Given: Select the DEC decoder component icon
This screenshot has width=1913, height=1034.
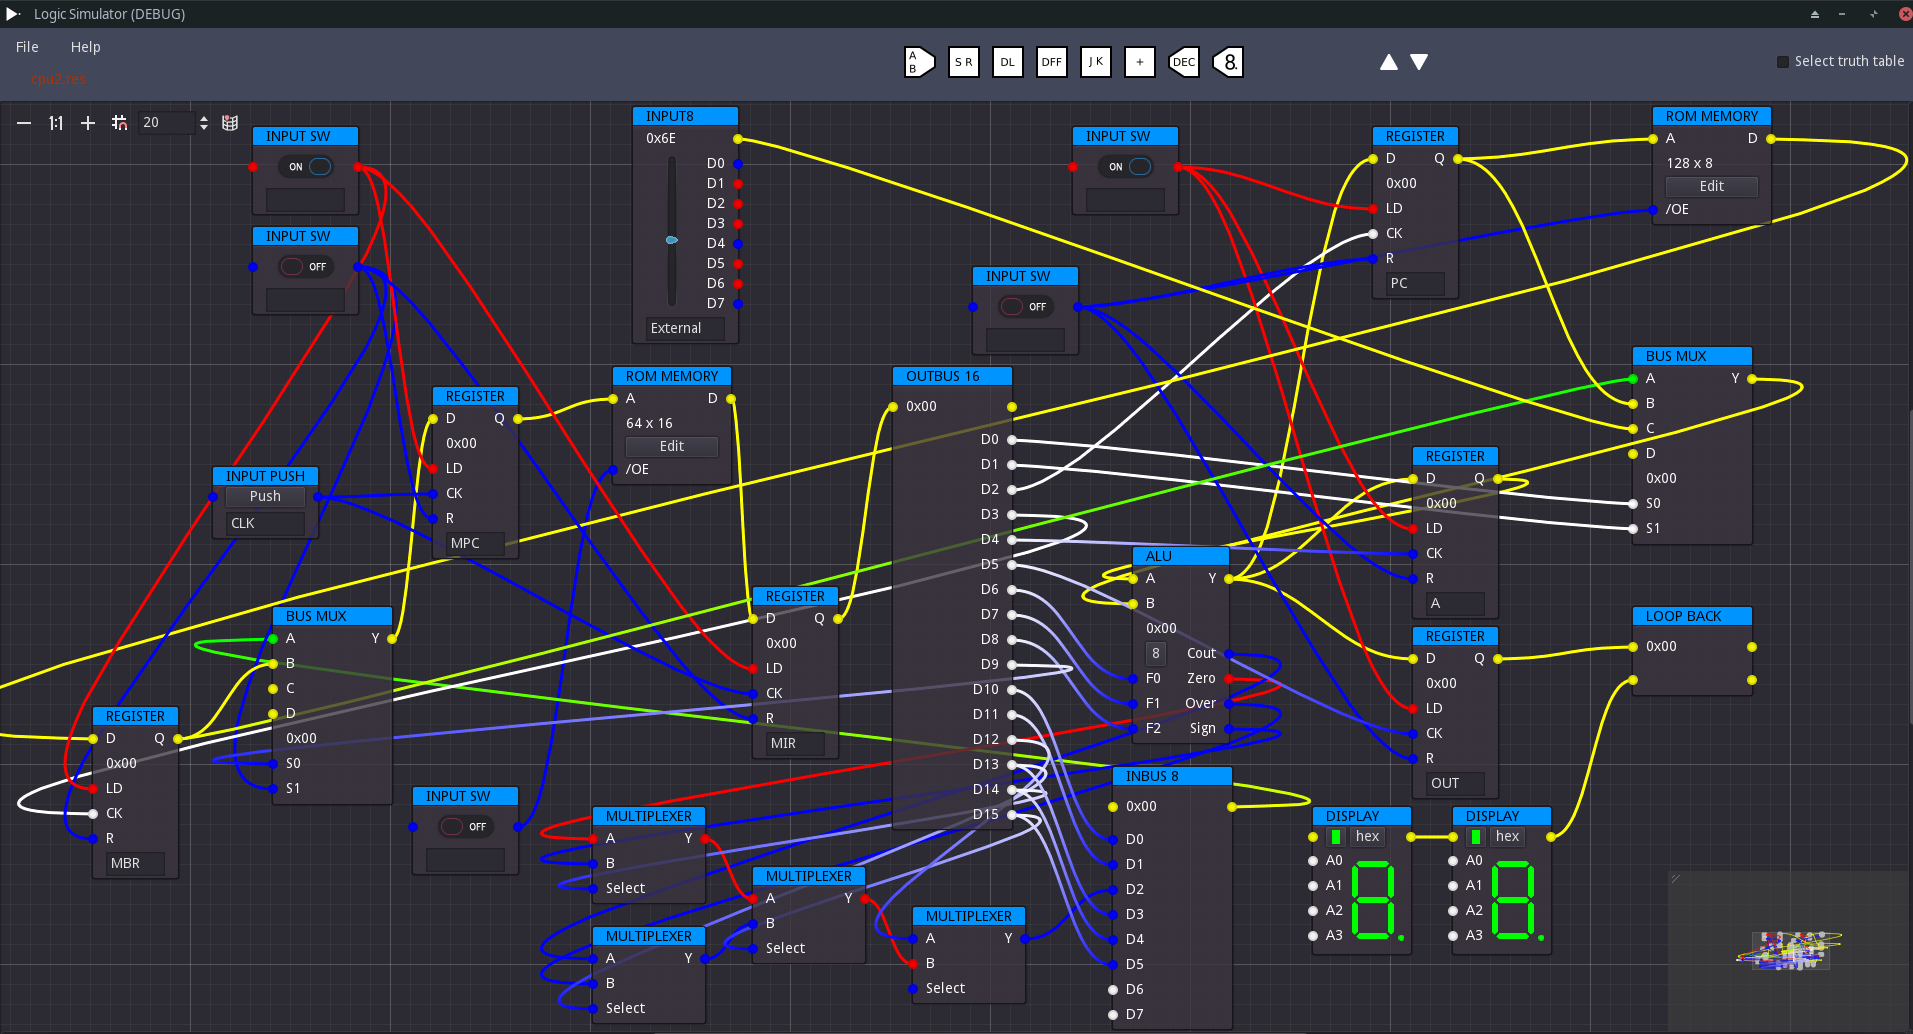Looking at the screenshot, I should coord(1183,62).
